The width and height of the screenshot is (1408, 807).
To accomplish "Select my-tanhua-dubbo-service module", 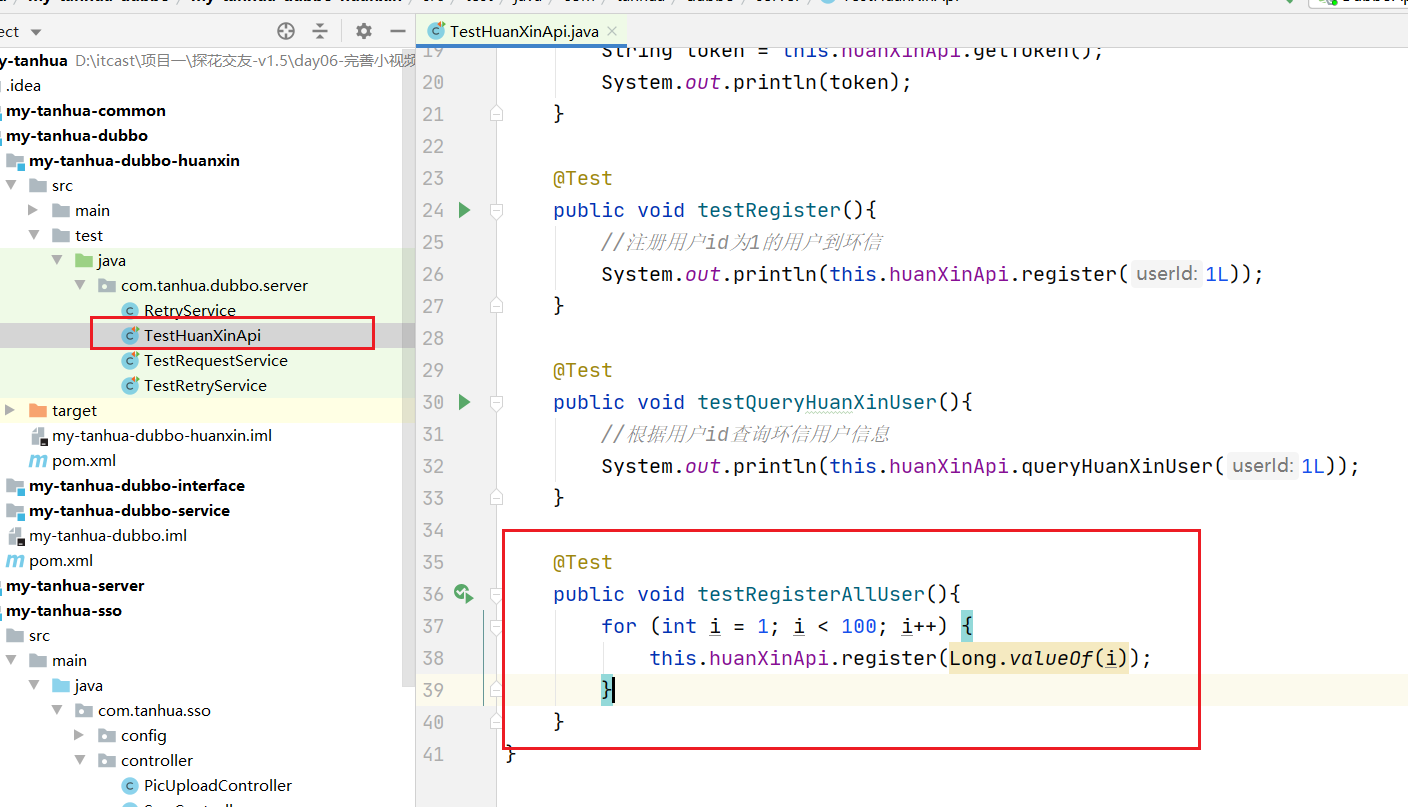I will click(129, 510).
